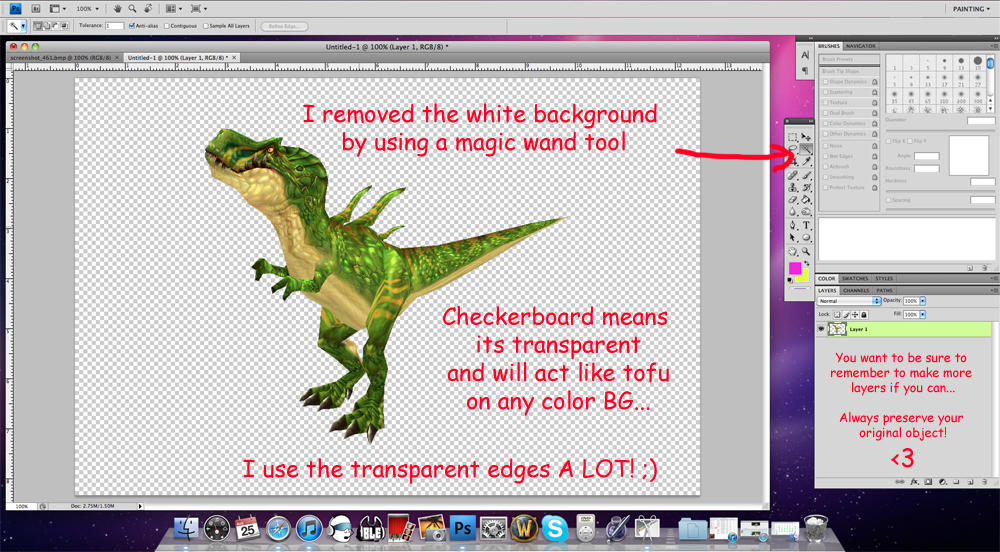Enable Airbrush checkbox

tap(826, 166)
